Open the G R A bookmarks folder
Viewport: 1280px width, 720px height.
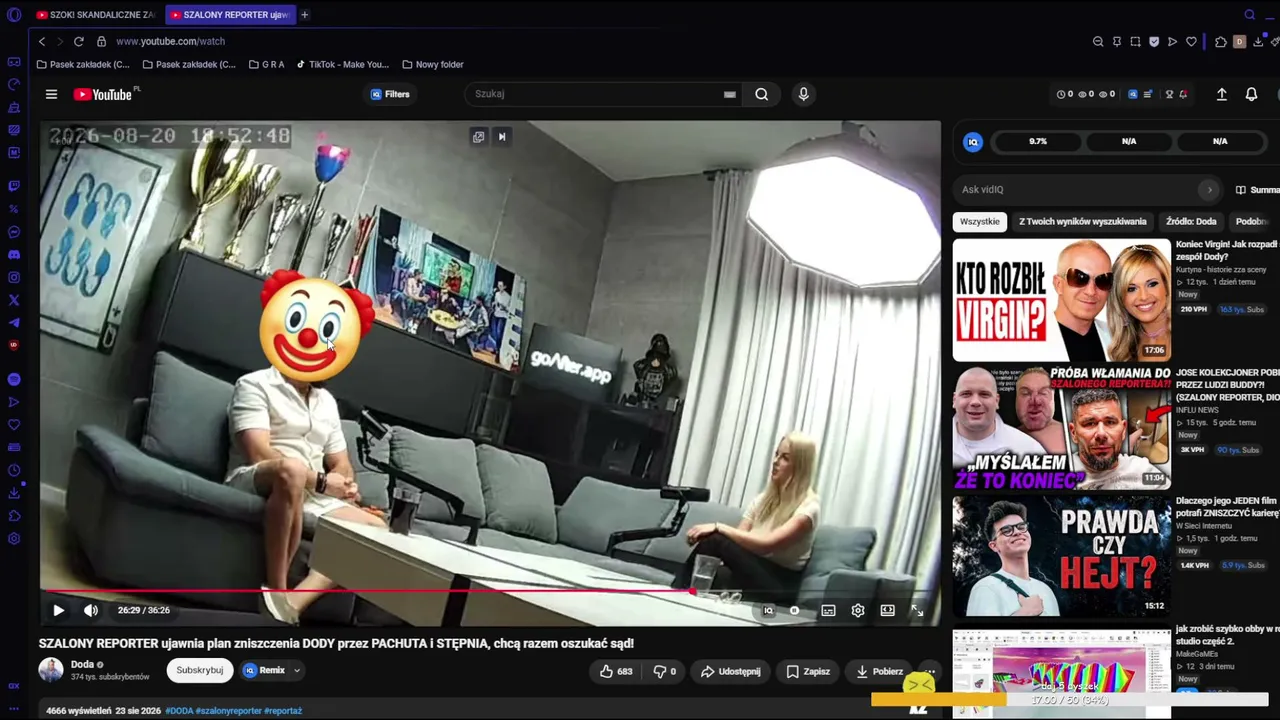pyautogui.click(x=266, y=65)
